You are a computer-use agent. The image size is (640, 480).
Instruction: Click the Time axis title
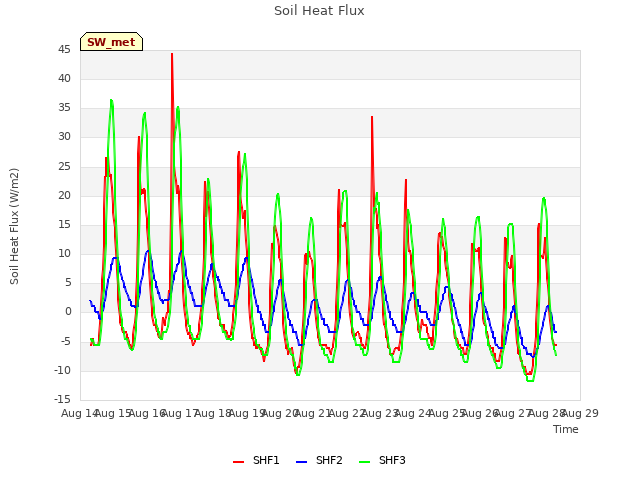(566, 429)
